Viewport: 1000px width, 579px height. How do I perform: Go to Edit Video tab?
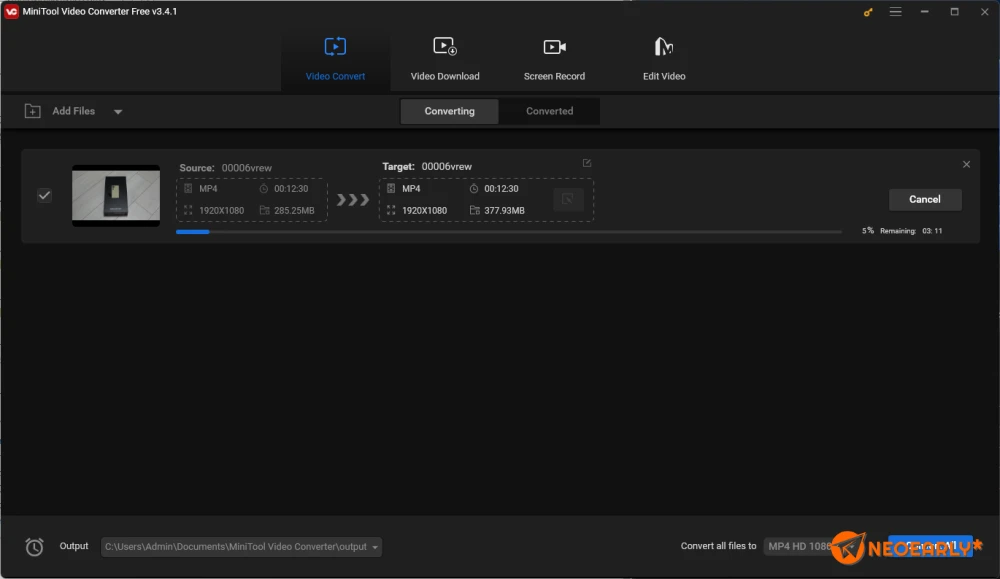click(664, 59)
